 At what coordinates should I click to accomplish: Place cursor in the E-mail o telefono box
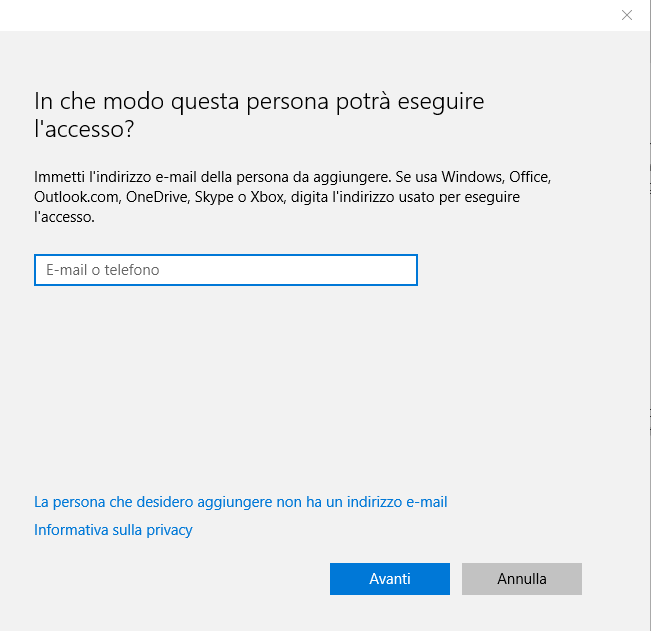point(225,270)
